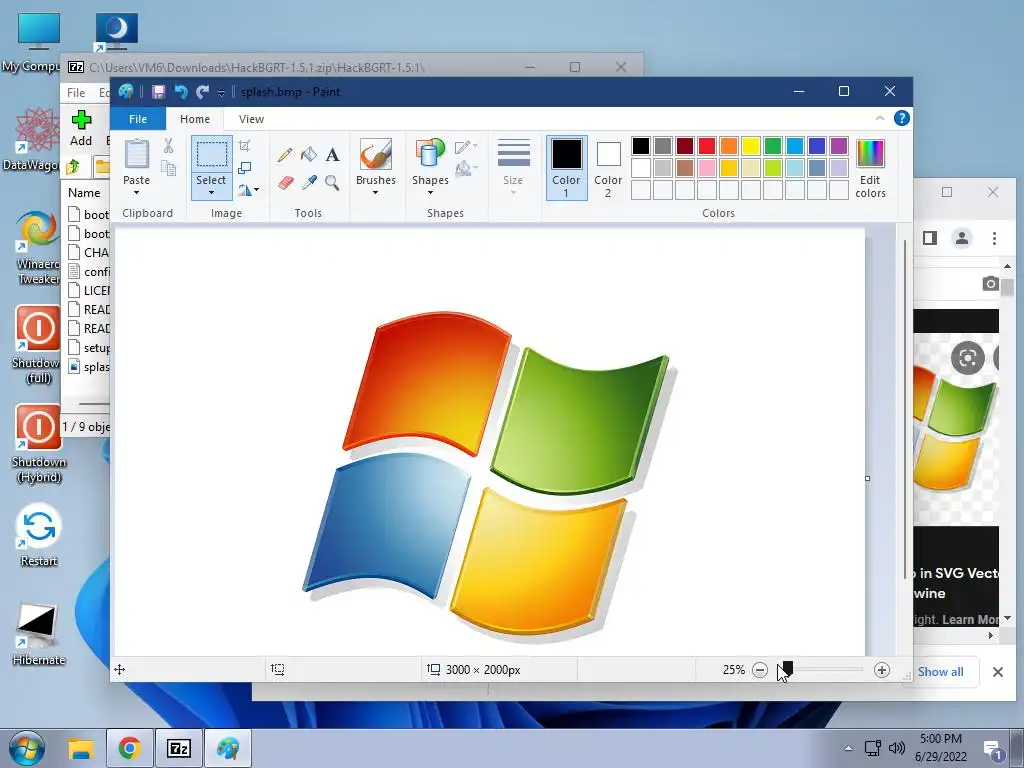This screenshot has width=1024, height=768.
Task: Choose the pink color swatch
Action: [707, 168]
